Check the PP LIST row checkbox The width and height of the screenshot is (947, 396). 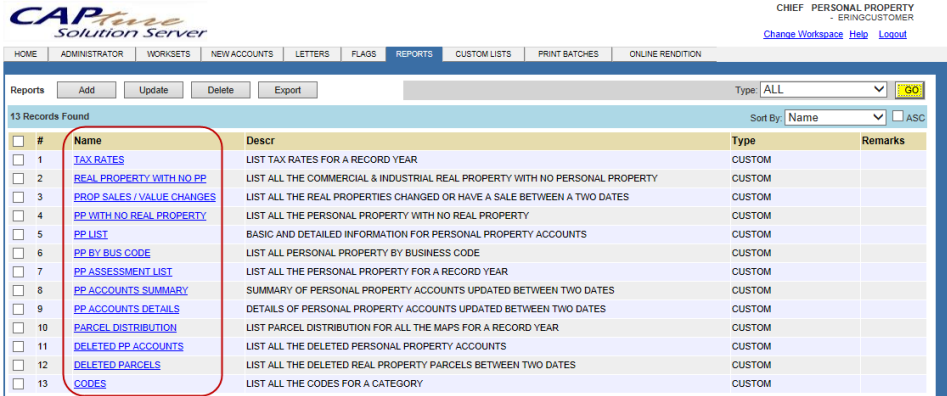[x=19, y=234]
